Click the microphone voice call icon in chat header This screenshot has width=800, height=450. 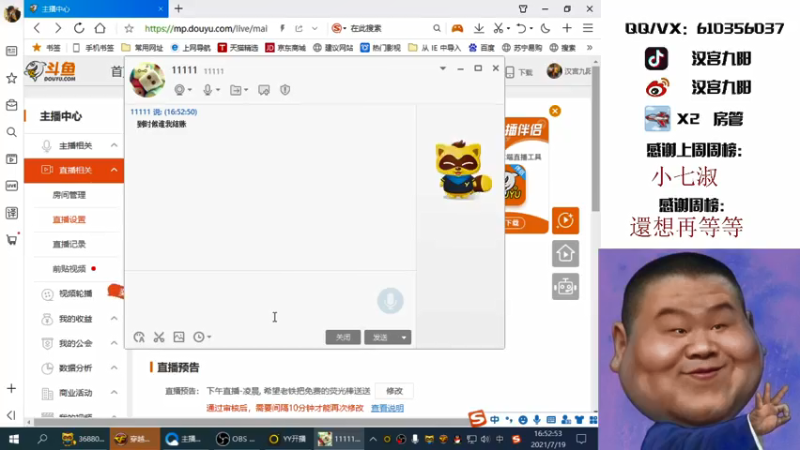(207, 90)
